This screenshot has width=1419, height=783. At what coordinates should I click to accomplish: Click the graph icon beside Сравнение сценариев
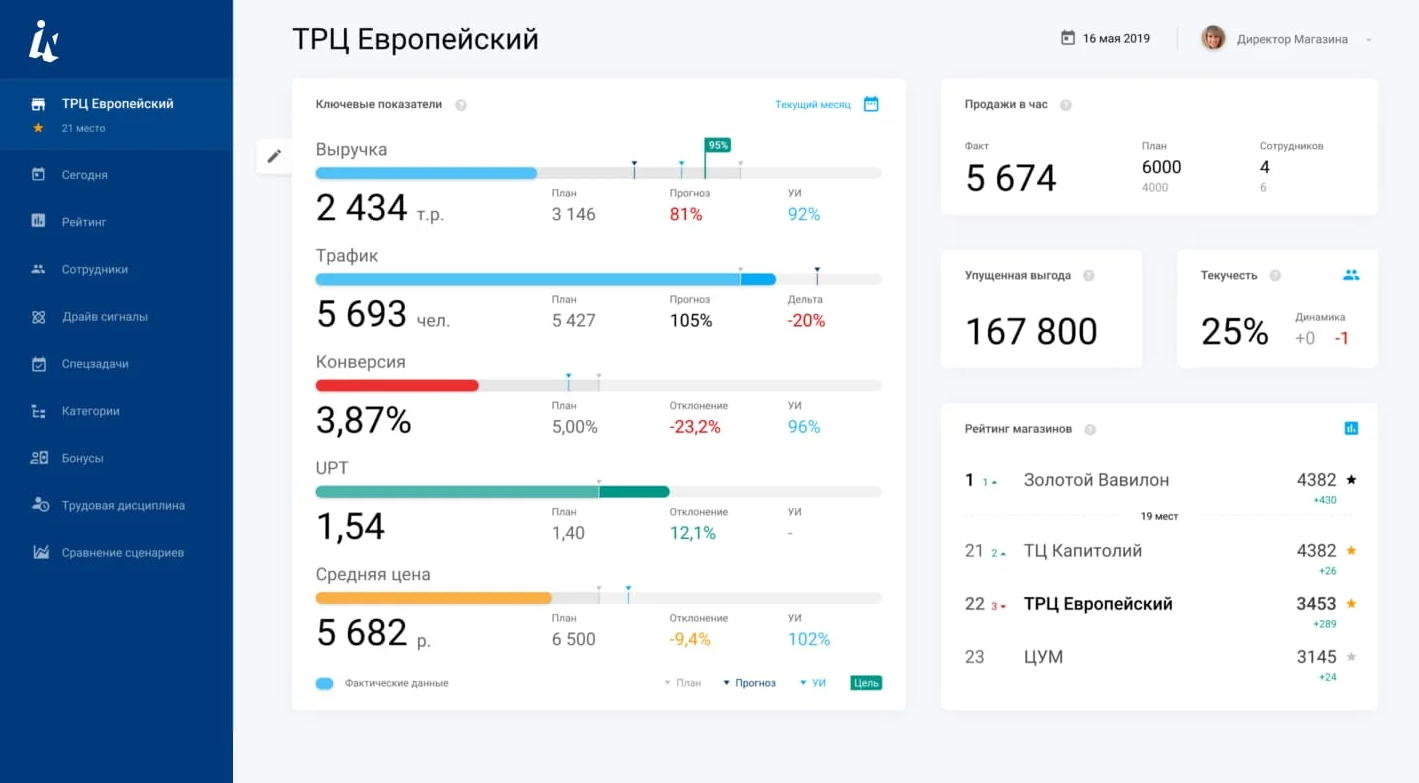pyautogui.click(x=40, y=552)
